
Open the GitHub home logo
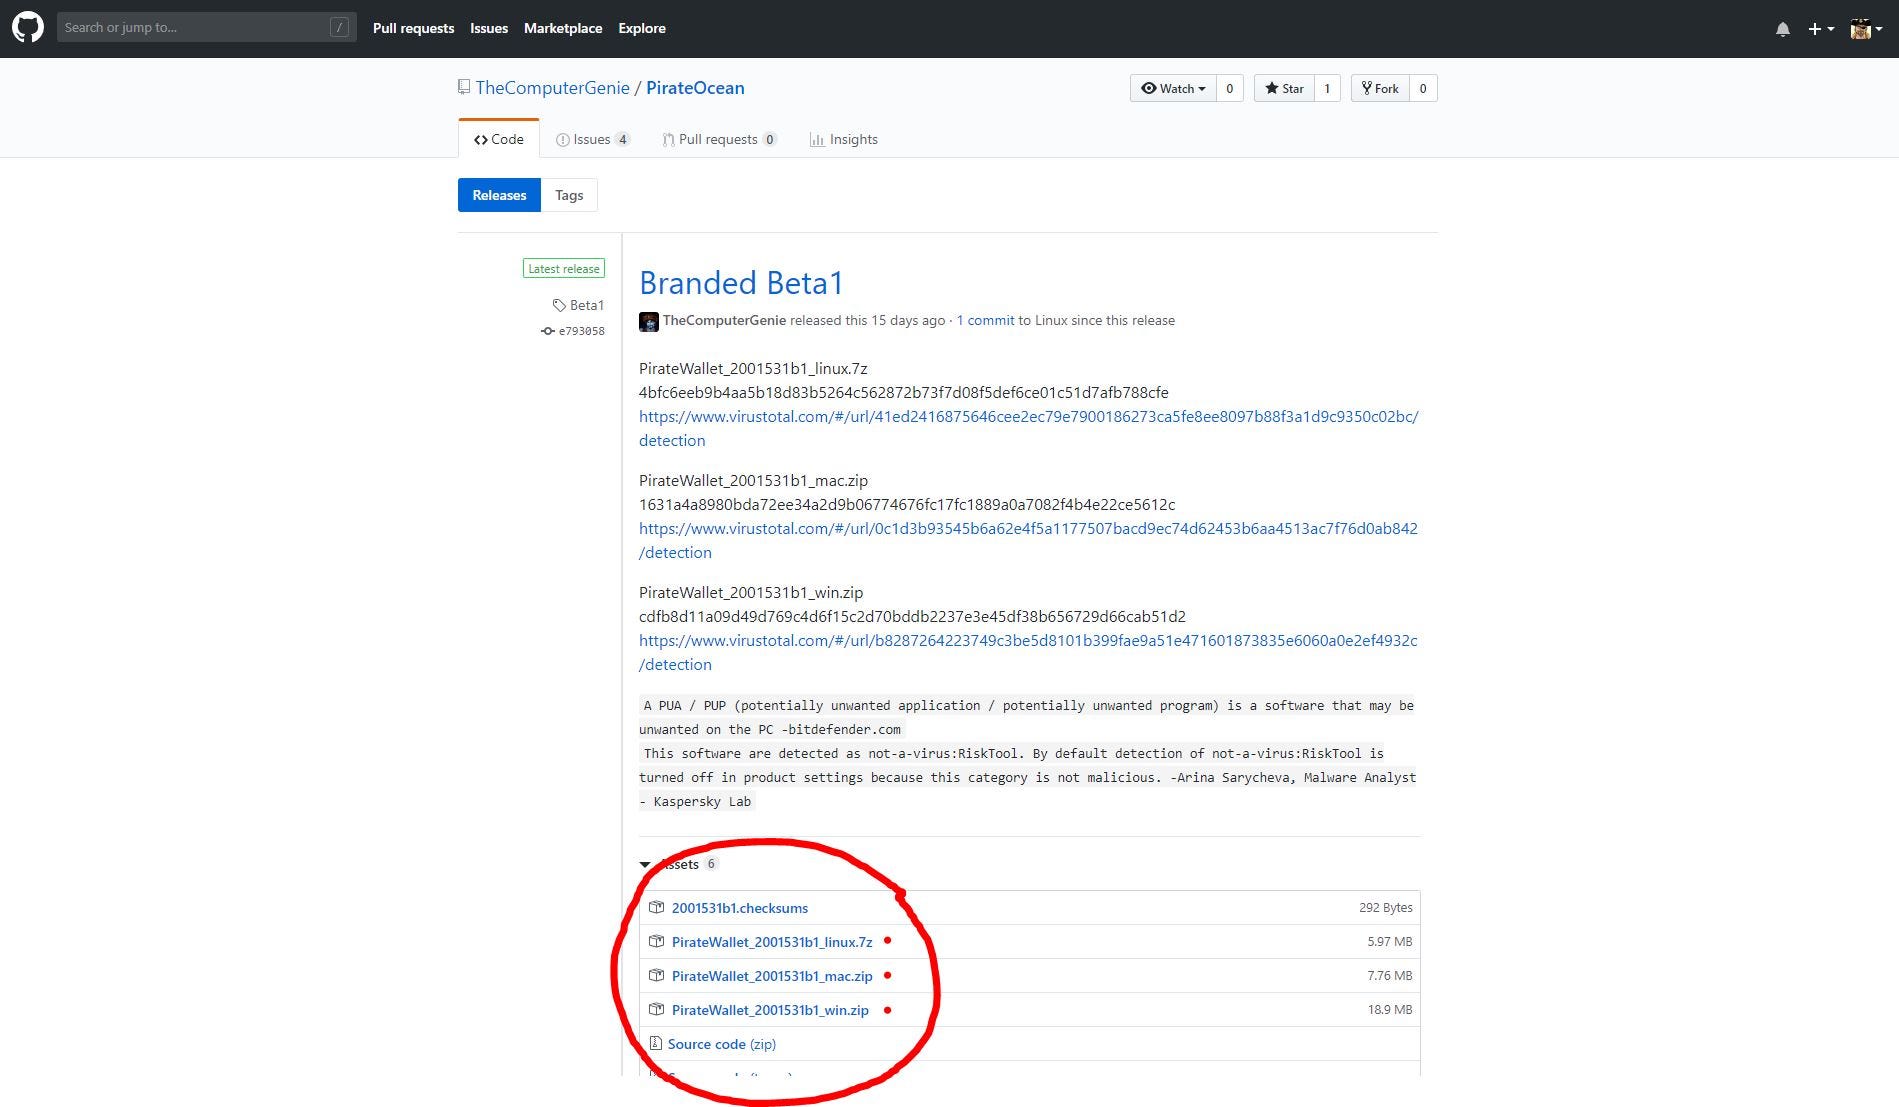28,27
